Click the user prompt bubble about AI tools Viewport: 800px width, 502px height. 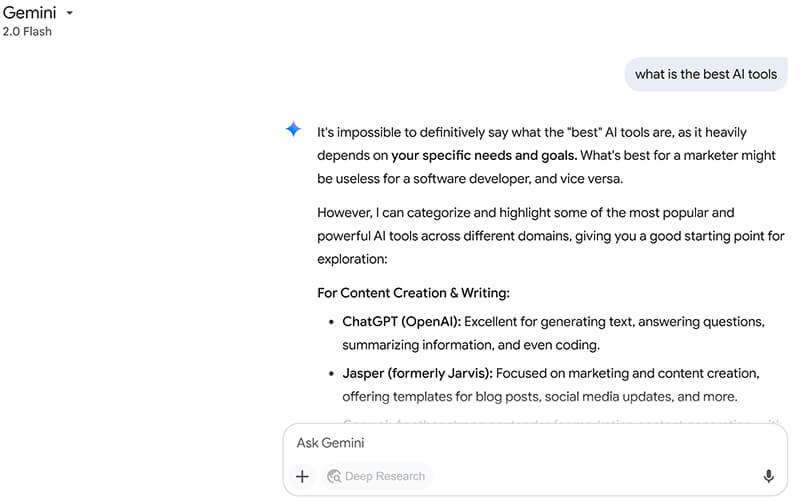[706, 74]
